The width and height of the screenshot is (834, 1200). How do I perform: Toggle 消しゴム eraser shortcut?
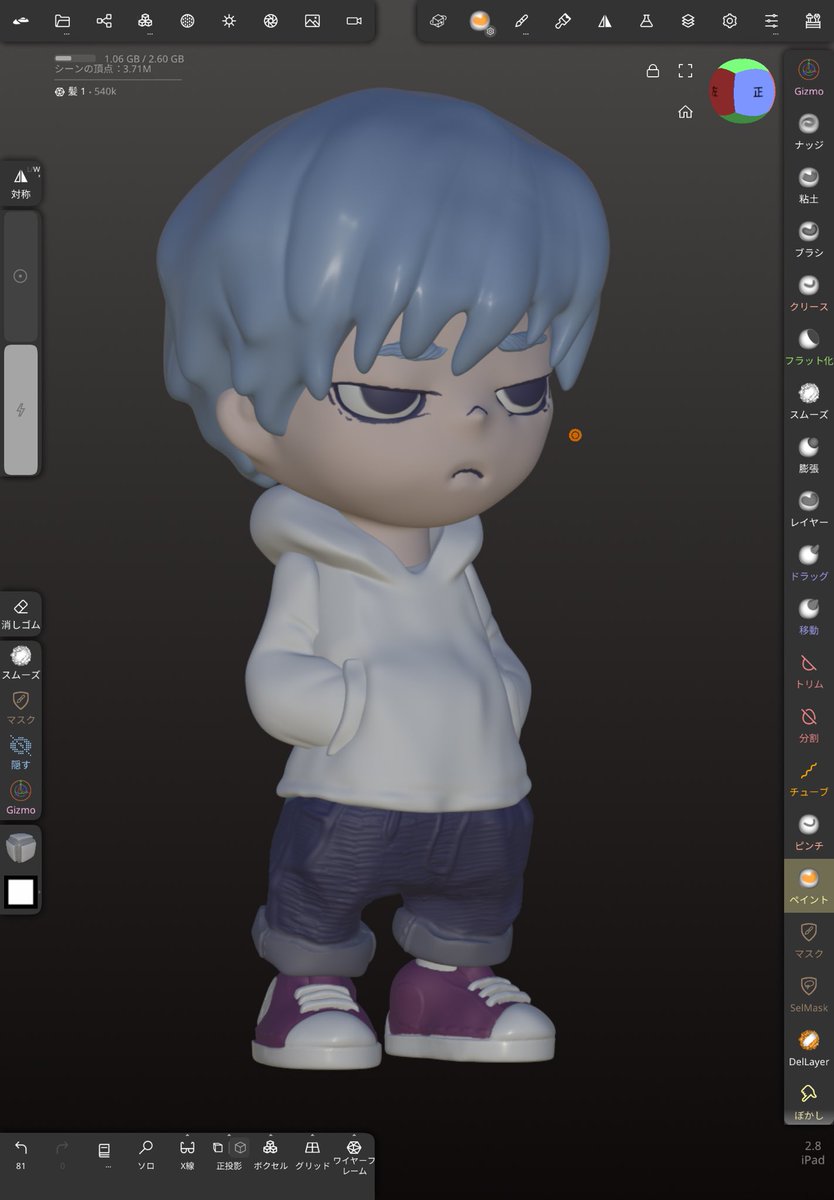tap(21, 615)
